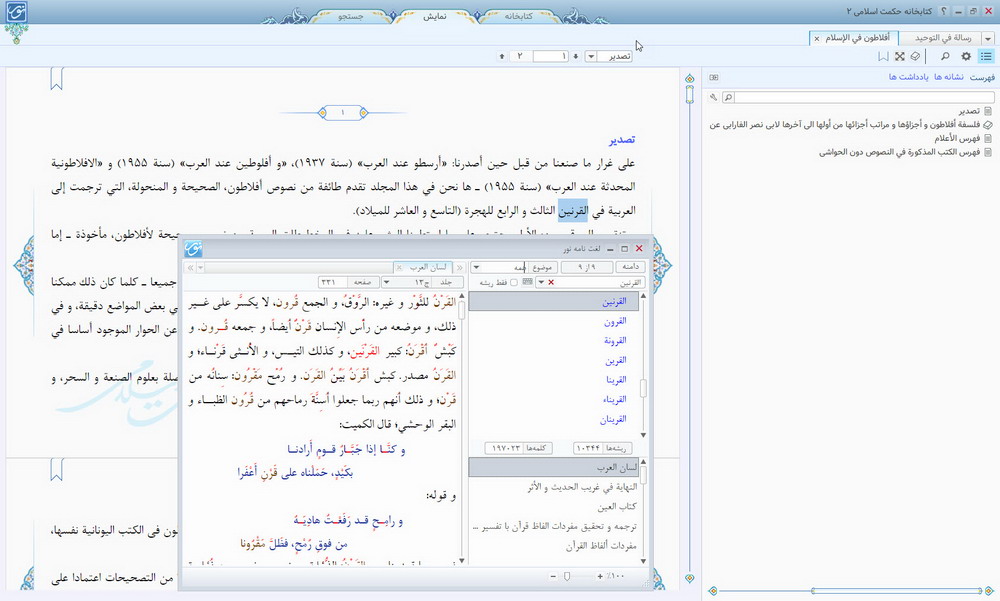This screenshot has height=601, width=1000.
Task: Open فهرس الكتب المذكورة في النصوص contents entry
Action: (x=899, y=152)
